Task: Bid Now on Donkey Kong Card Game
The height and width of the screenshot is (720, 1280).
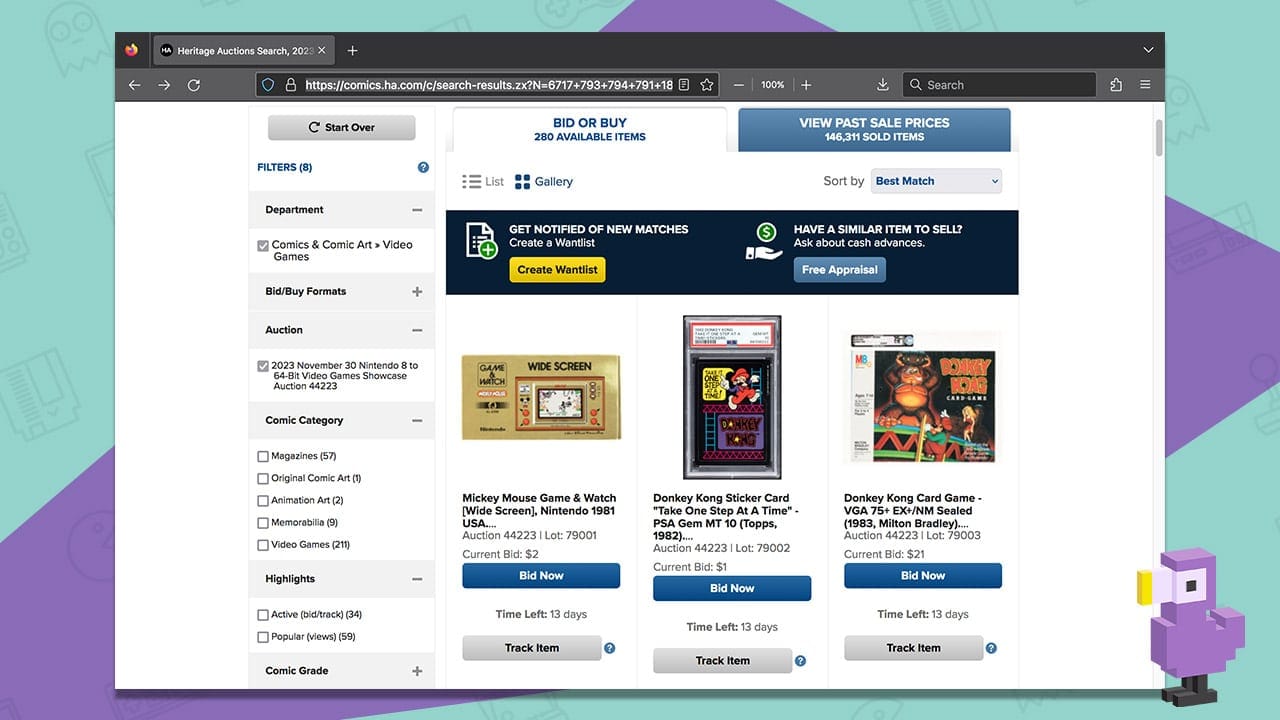Action: point(923,576)
